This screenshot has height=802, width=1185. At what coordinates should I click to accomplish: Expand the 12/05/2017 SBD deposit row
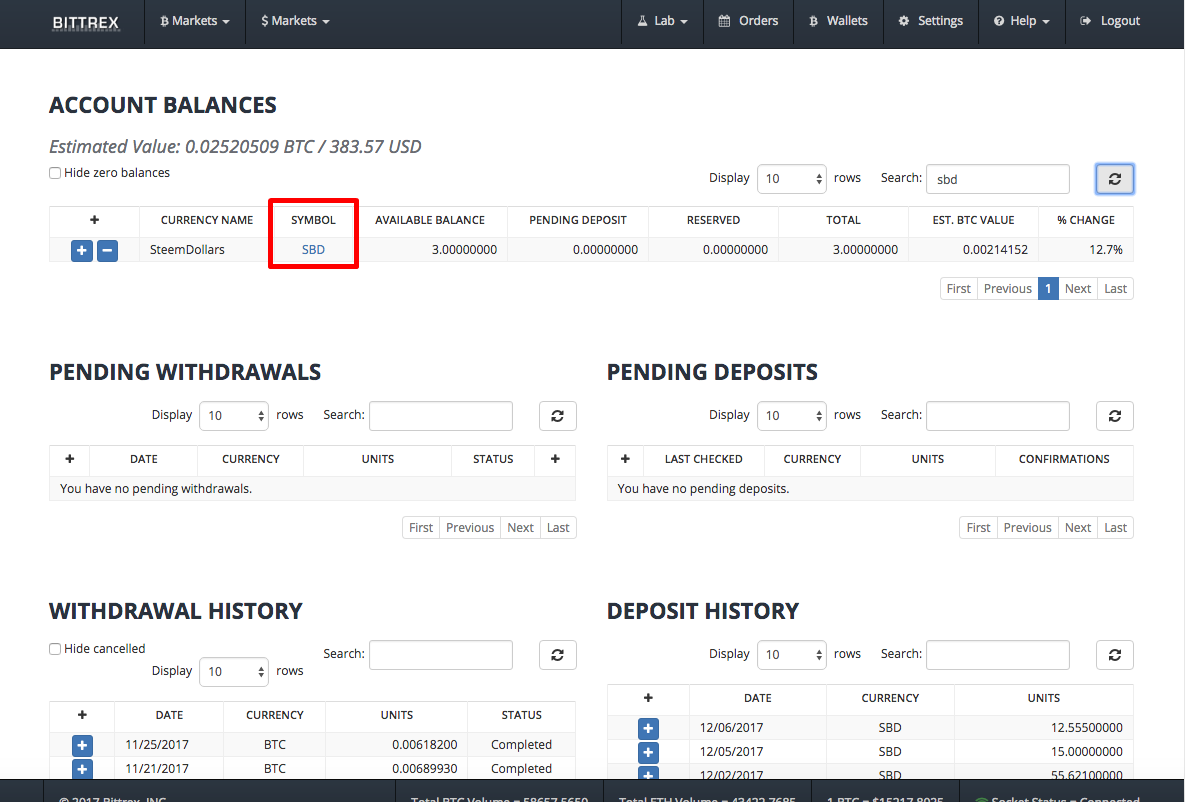648,753
